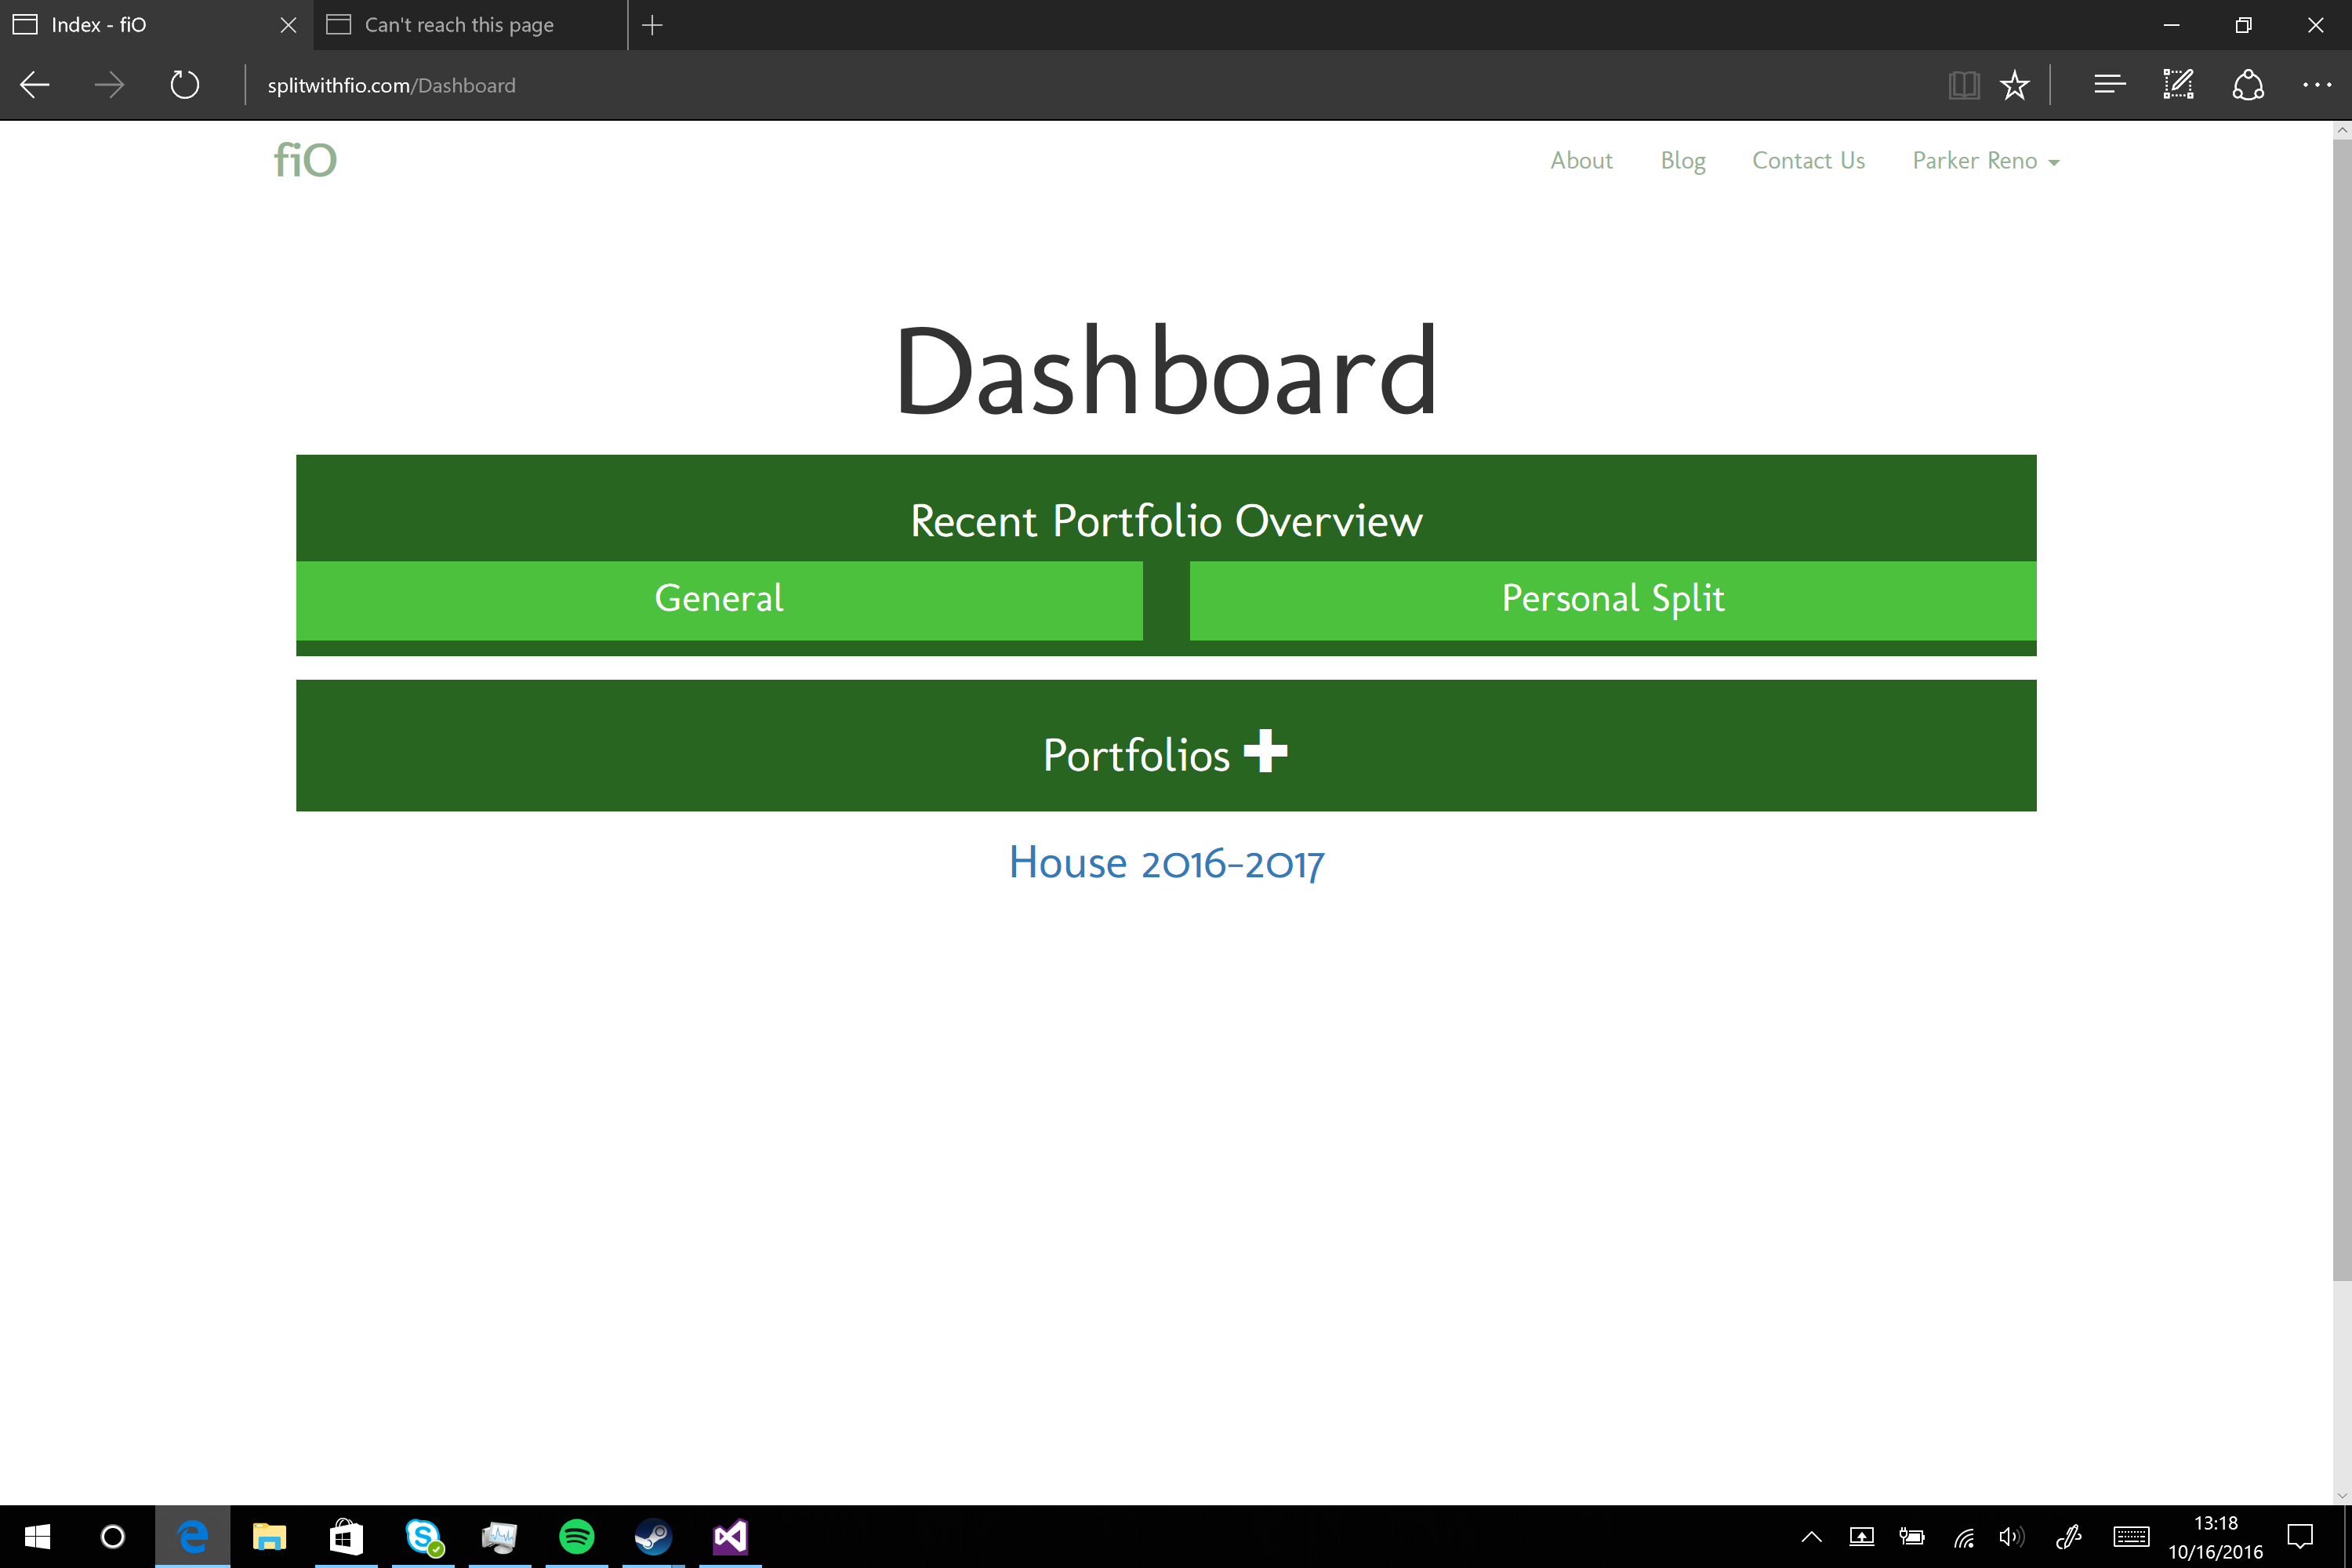2352x1568 pixels.
Task: Show hidden system tray icons chevron
Action: pos(1811,1537)
